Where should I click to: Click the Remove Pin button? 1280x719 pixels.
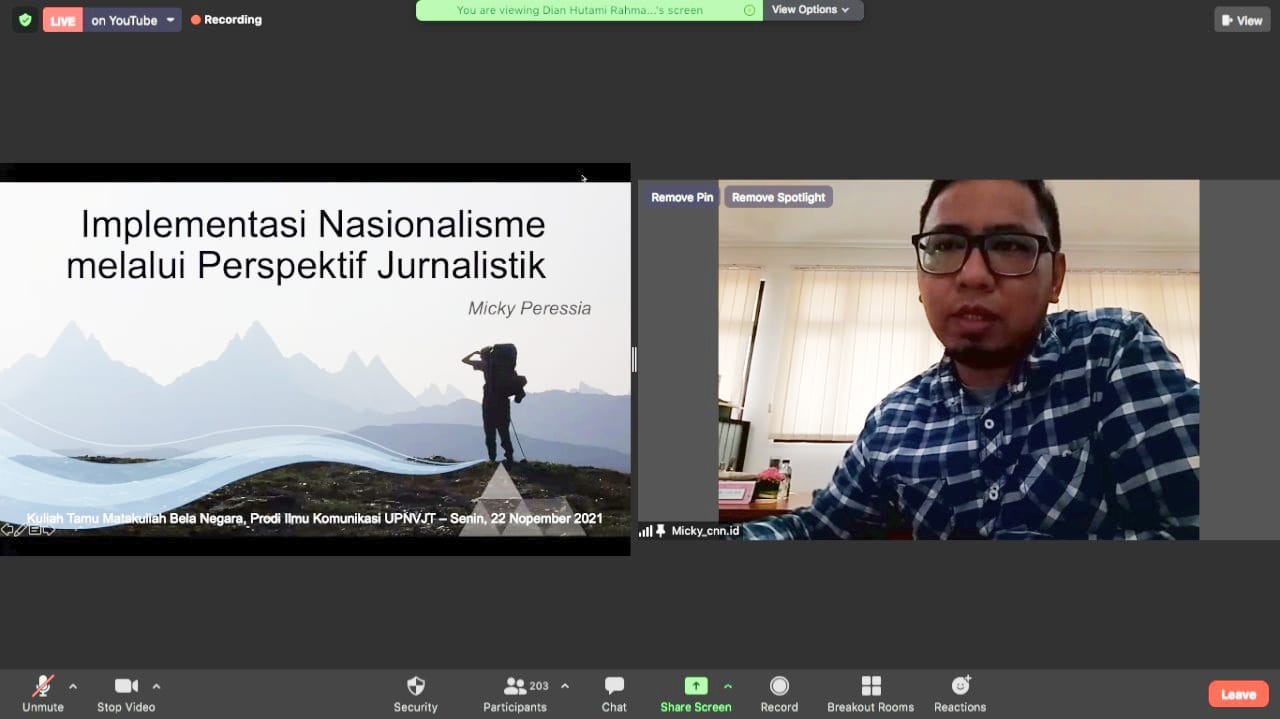point(682,198)
